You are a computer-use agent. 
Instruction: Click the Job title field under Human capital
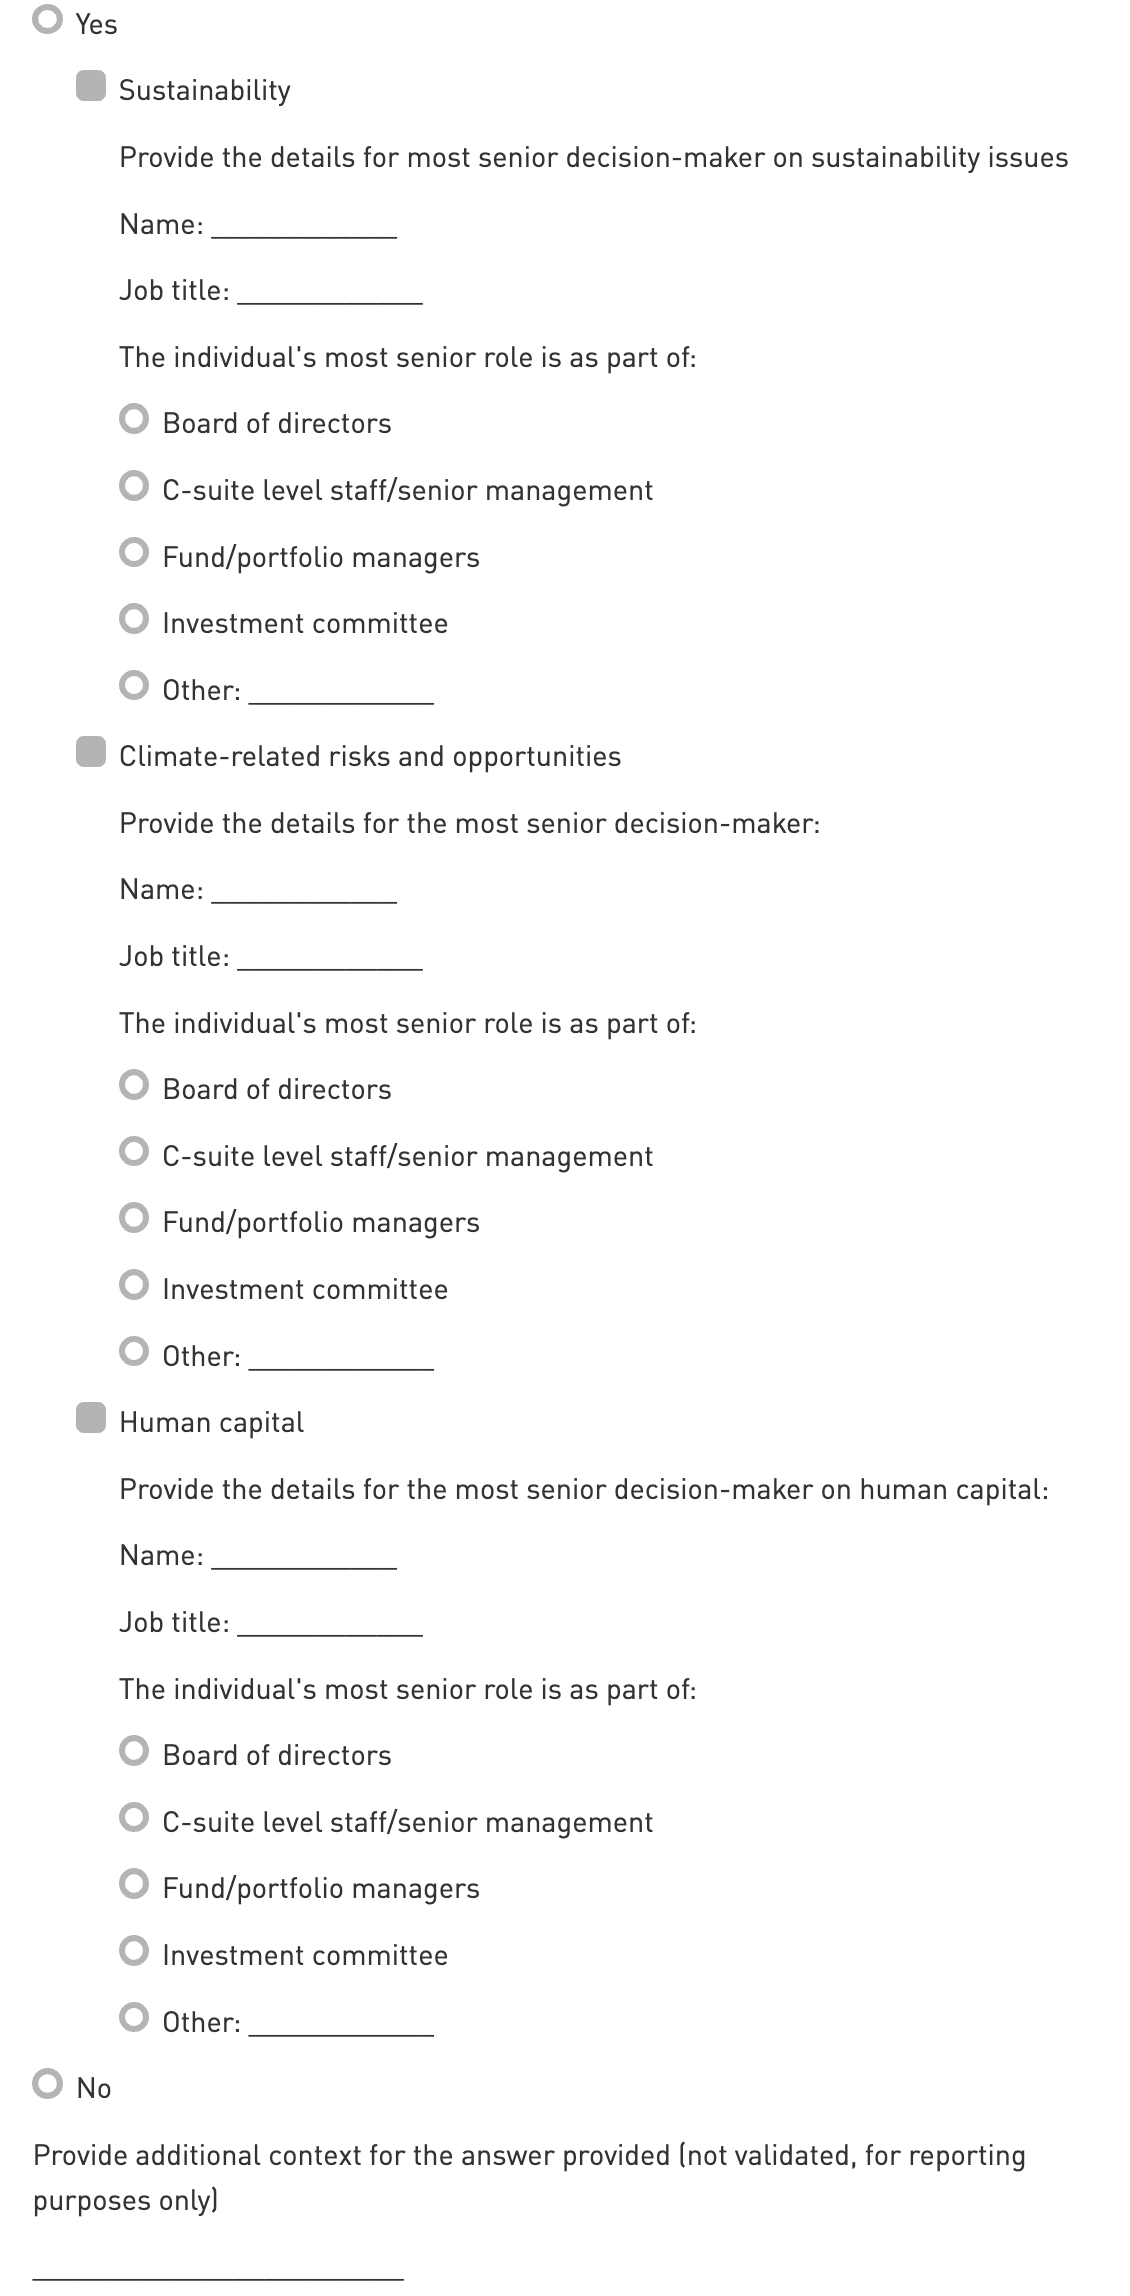[x=330, y=1624]
